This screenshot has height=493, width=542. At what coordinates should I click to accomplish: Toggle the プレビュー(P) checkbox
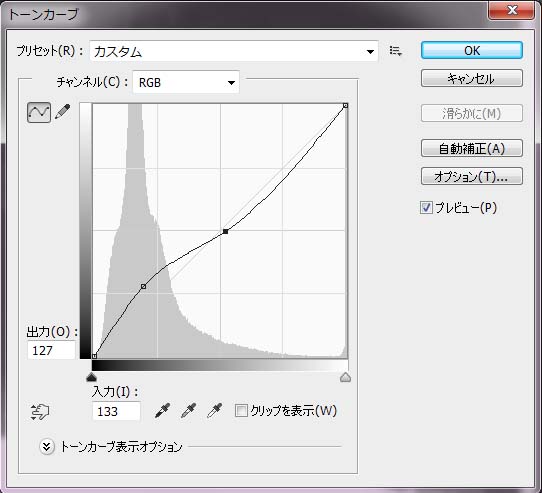tap(426, 207)
